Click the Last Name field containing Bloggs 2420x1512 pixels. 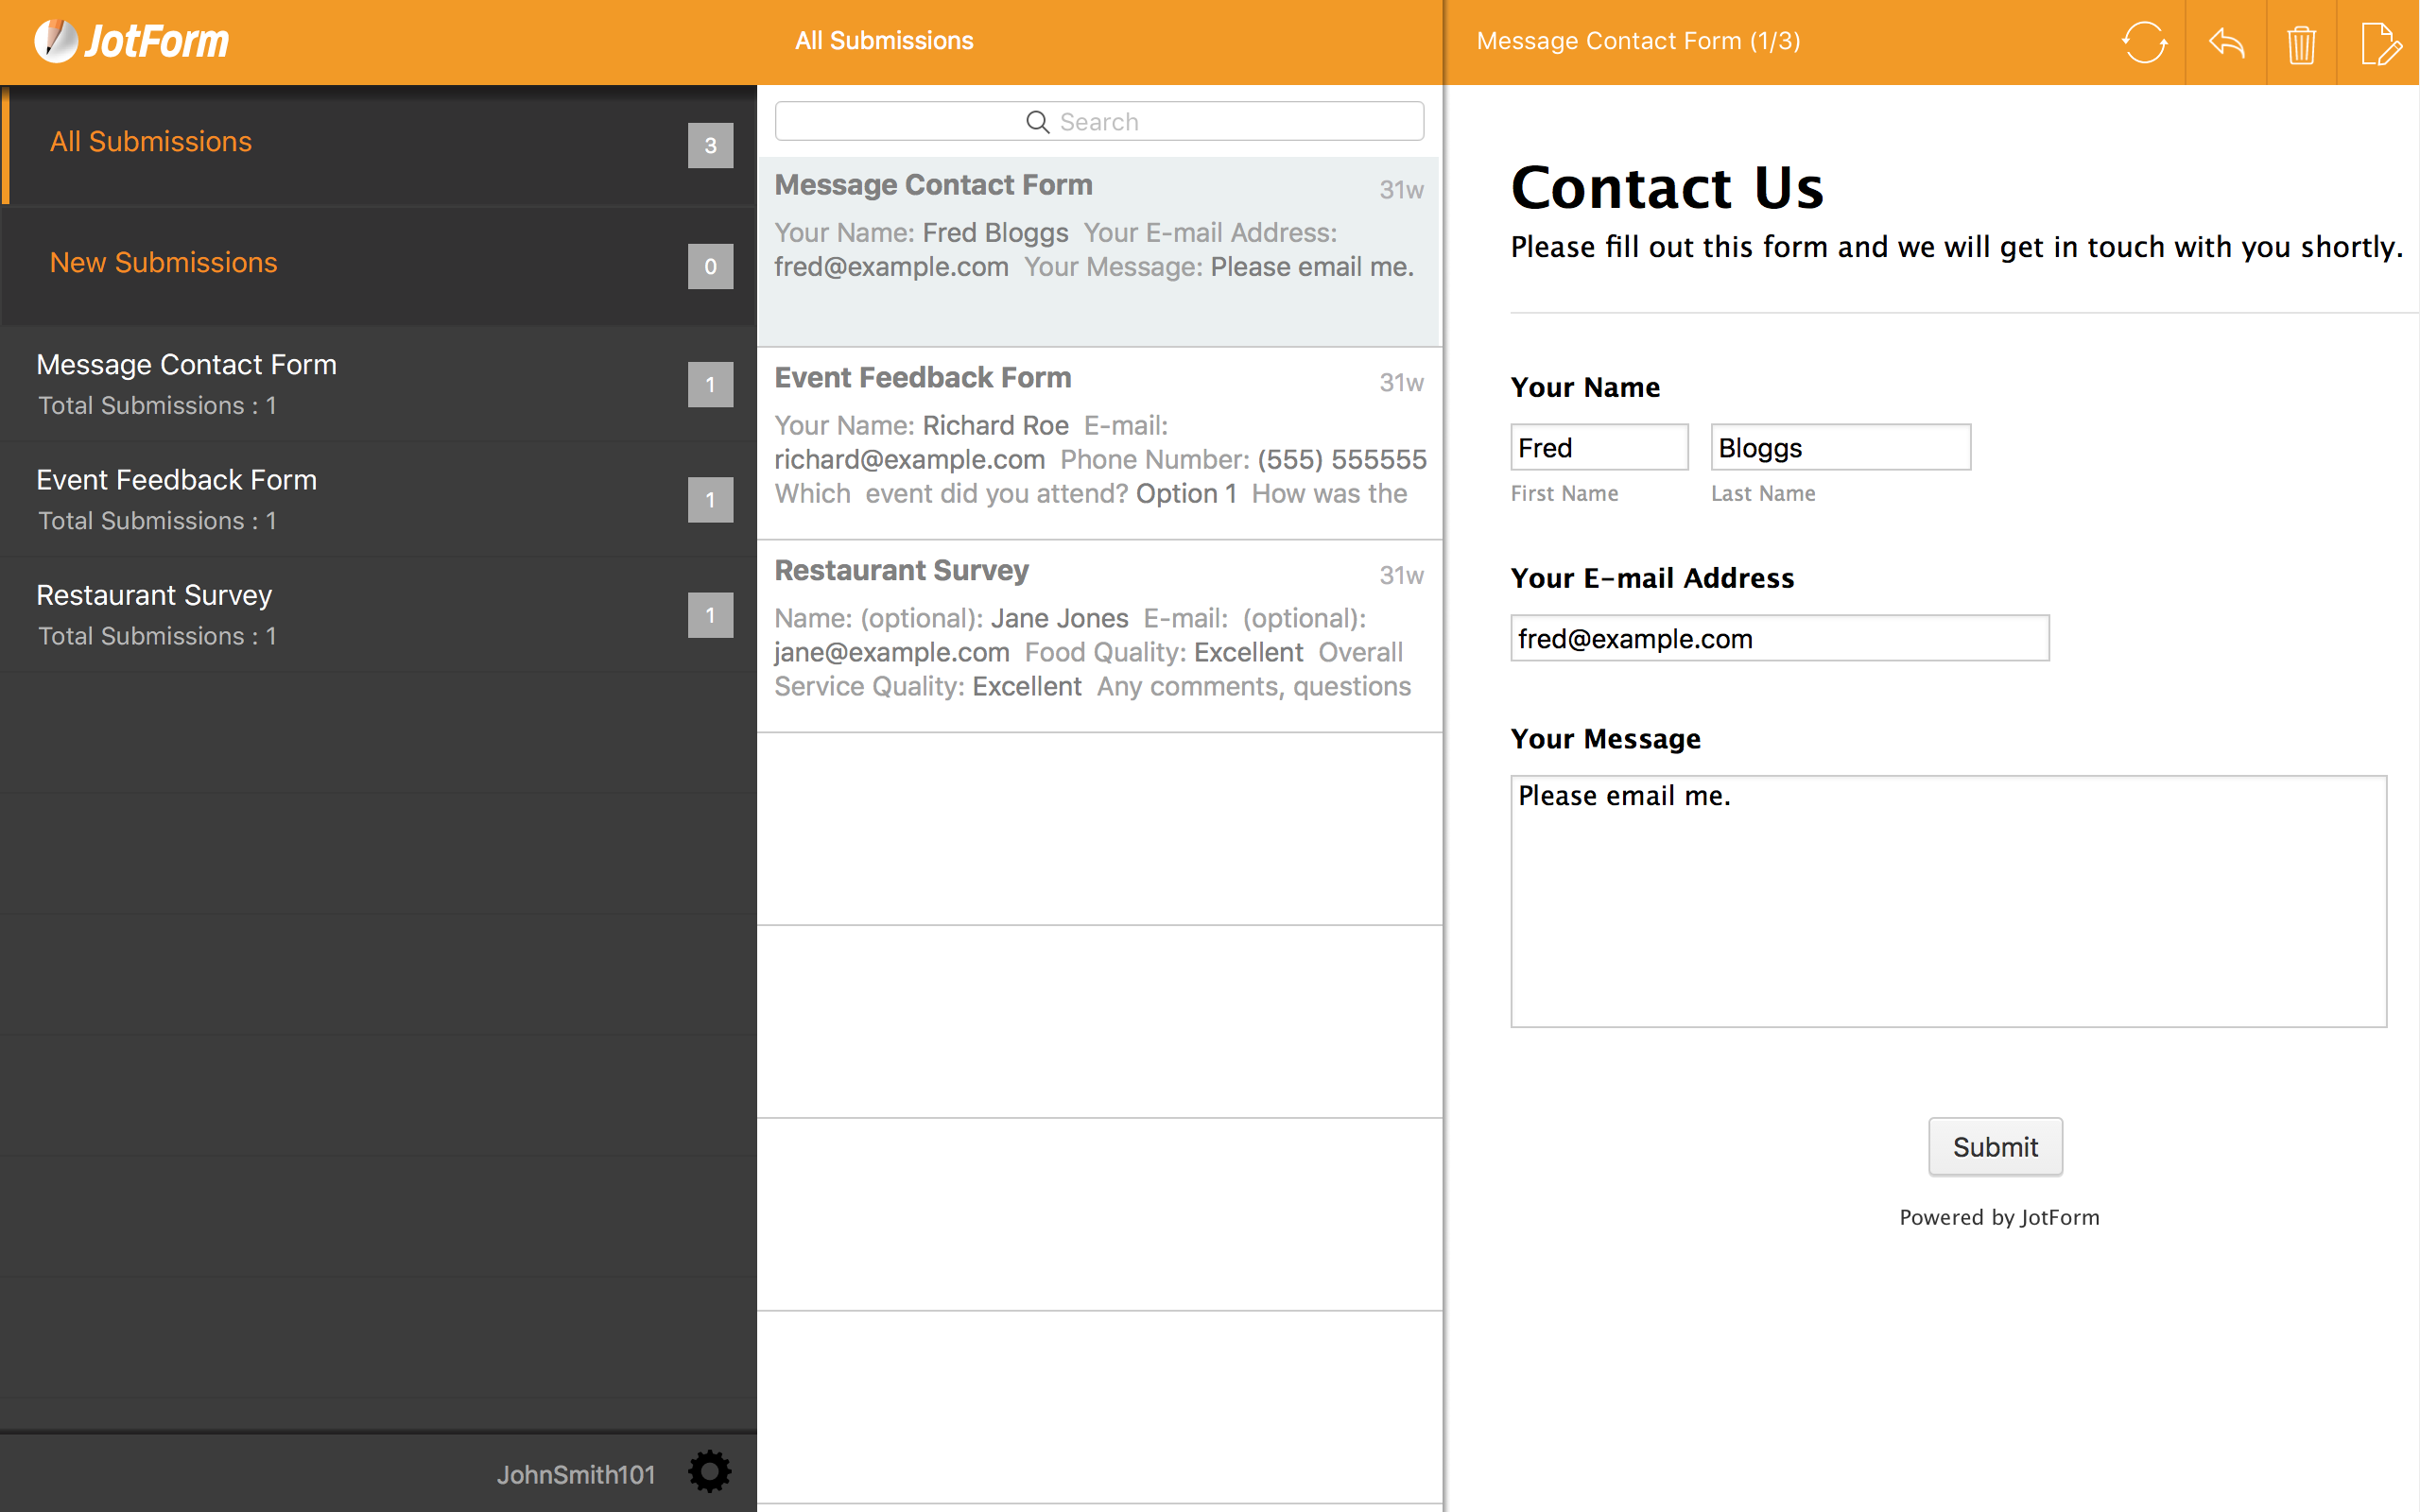point(1840,447)
